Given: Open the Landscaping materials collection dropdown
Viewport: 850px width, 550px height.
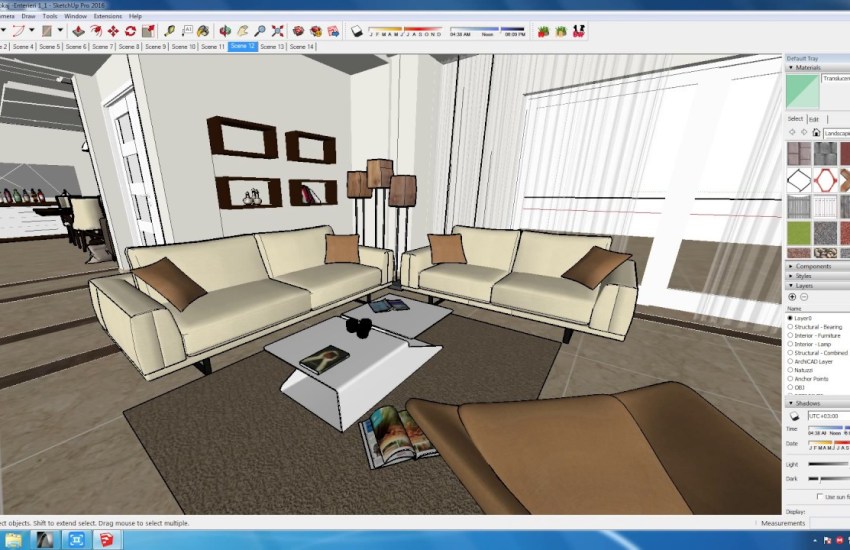Looking at the screenshot, I should click(836, 133).
